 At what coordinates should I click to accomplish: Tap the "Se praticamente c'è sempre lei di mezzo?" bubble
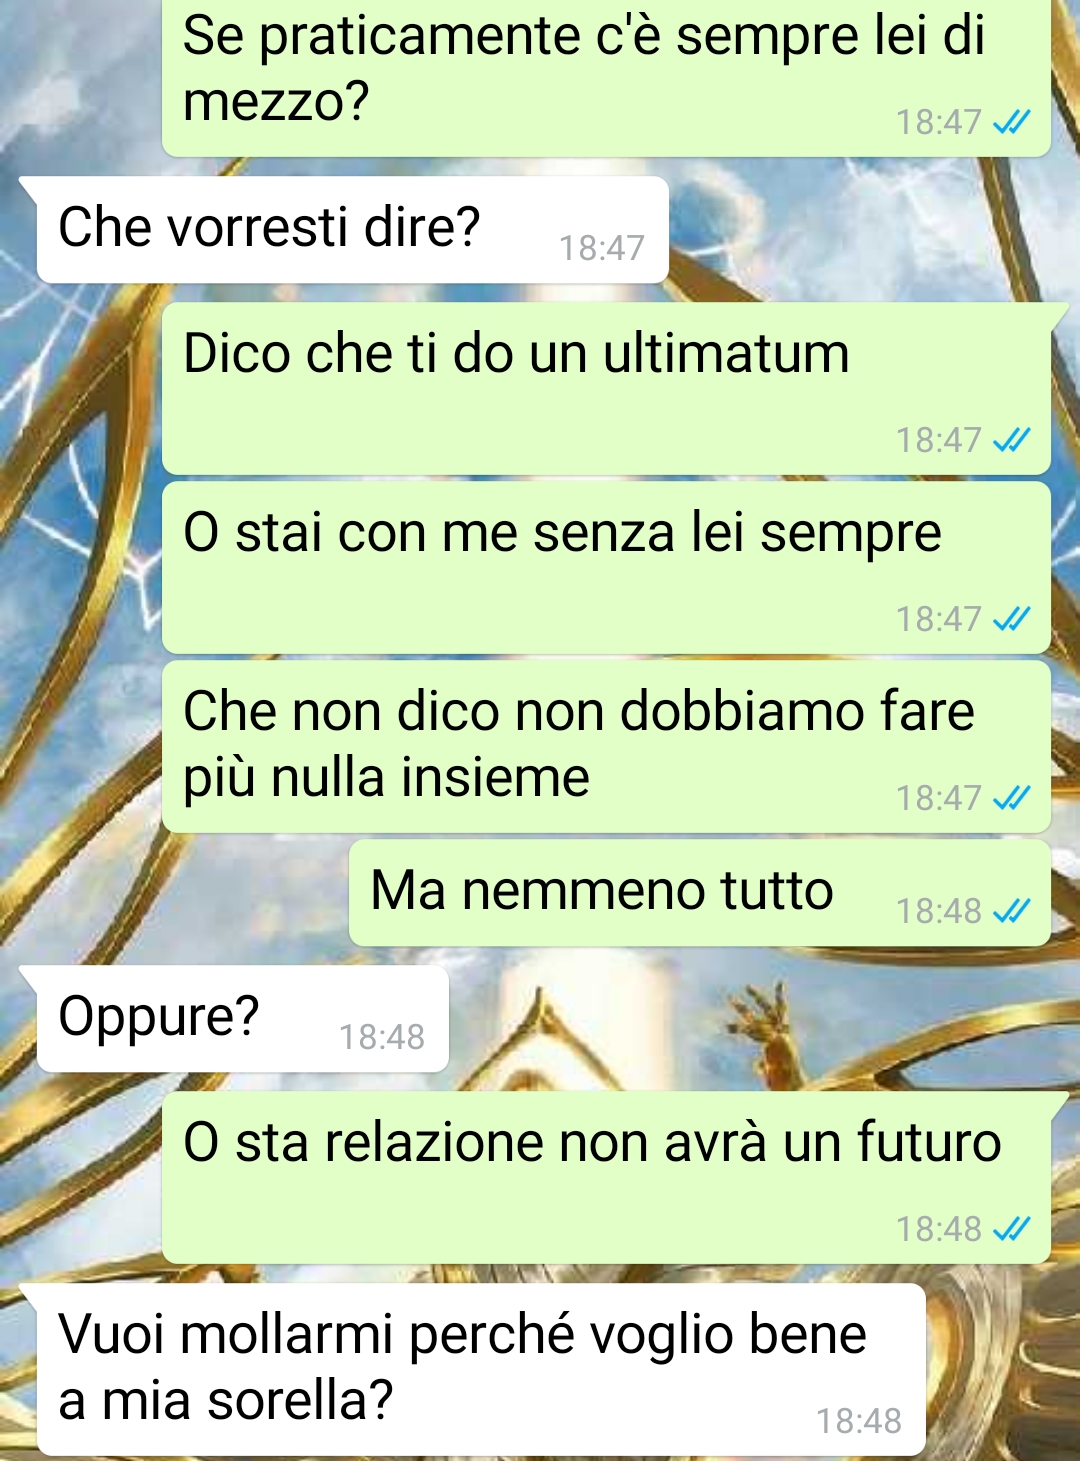606,78
